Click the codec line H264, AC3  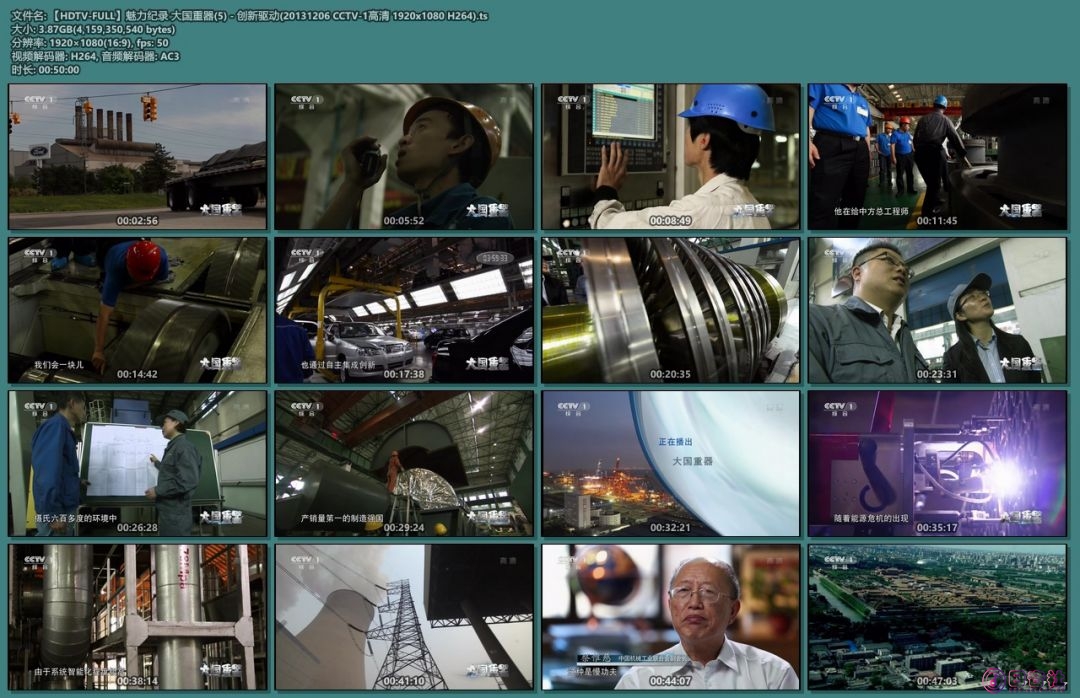[95, 56]
